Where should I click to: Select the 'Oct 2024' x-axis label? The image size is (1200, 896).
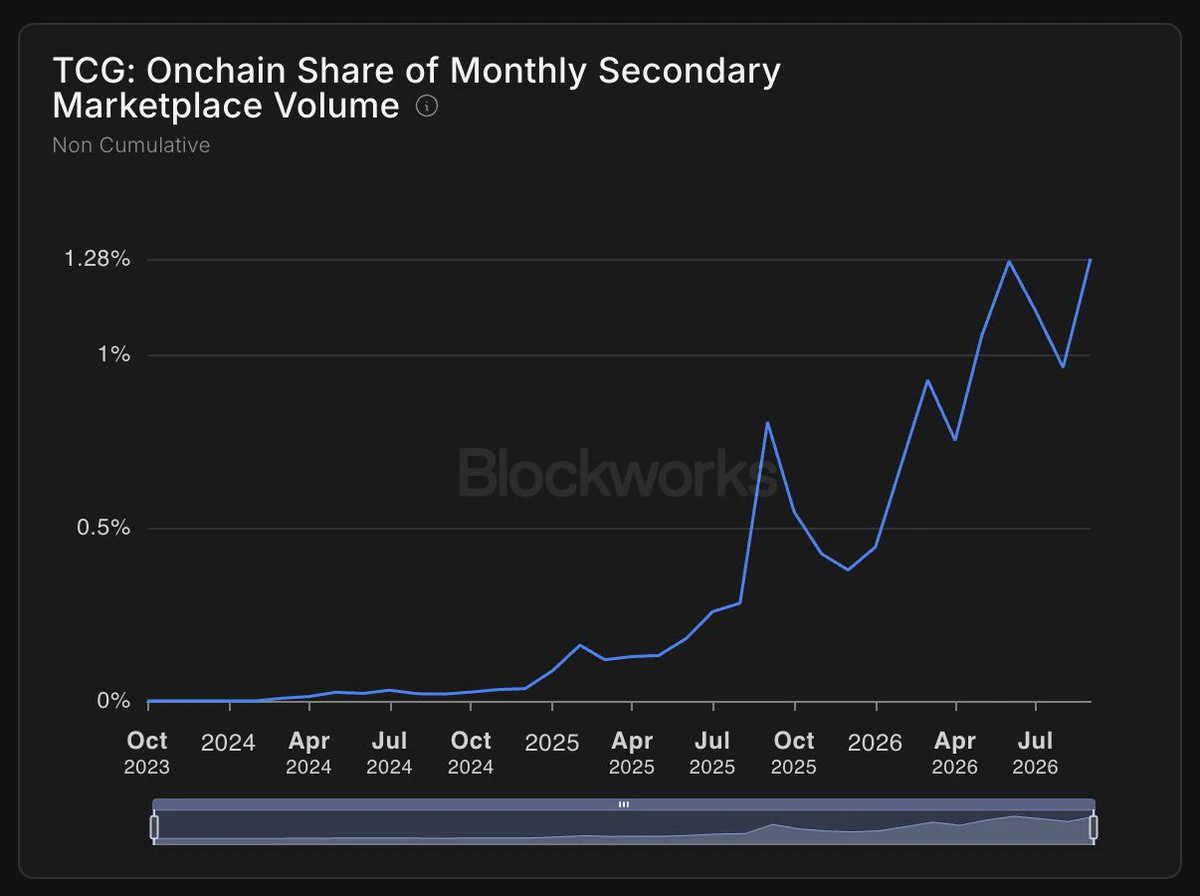[x=471, y=753]
